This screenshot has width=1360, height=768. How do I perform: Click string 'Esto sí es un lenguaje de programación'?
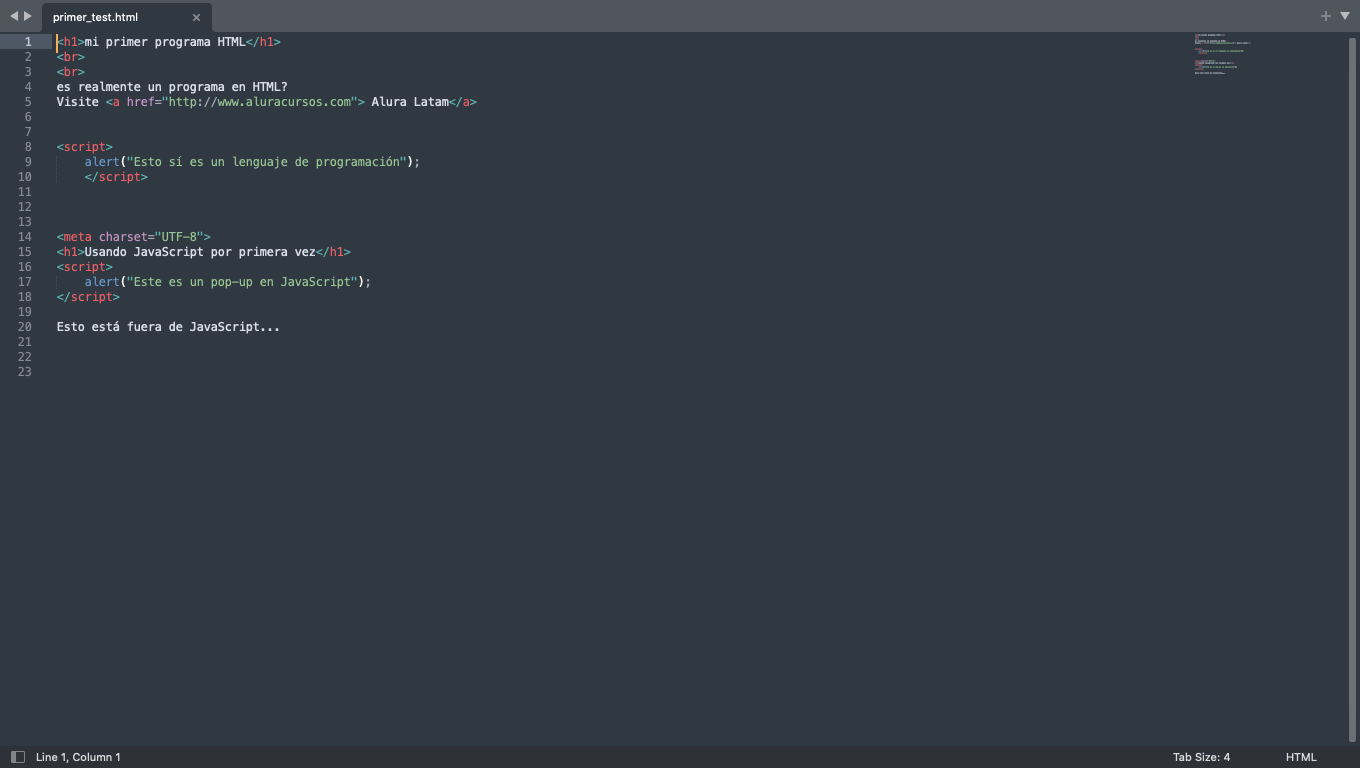(267, 162)
